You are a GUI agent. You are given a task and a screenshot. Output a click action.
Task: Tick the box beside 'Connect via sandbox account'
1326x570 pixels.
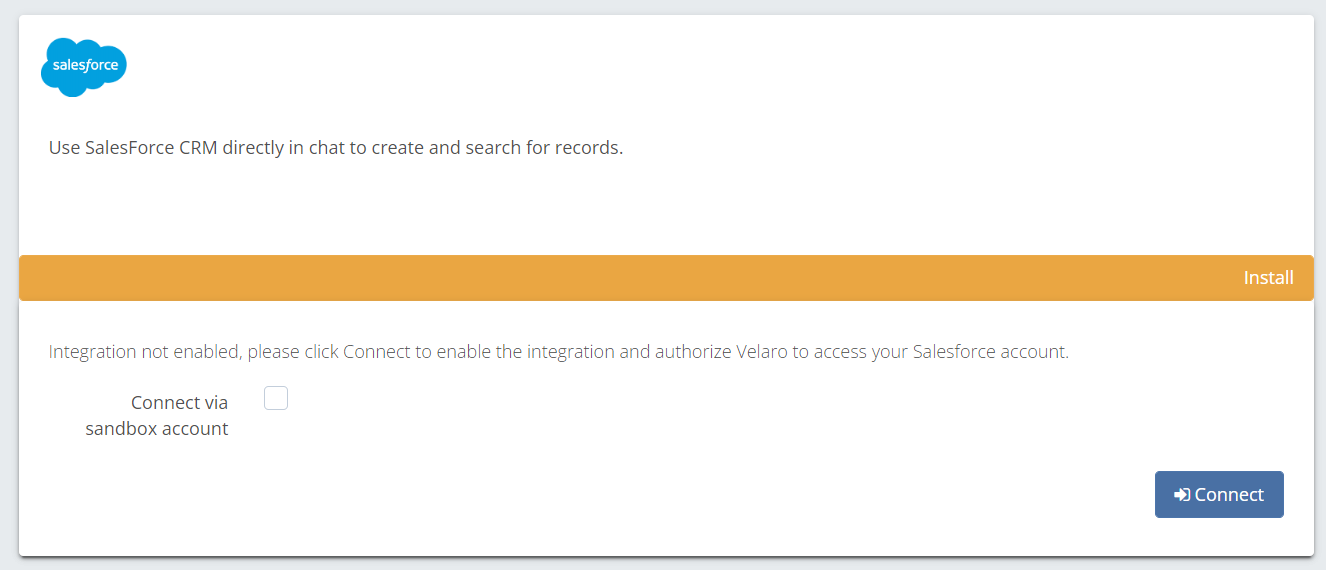(x=276, y=399)
